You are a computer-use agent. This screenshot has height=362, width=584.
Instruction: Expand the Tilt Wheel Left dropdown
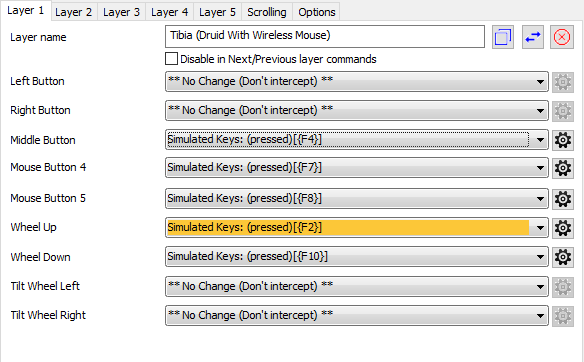[x=357, y=286]
